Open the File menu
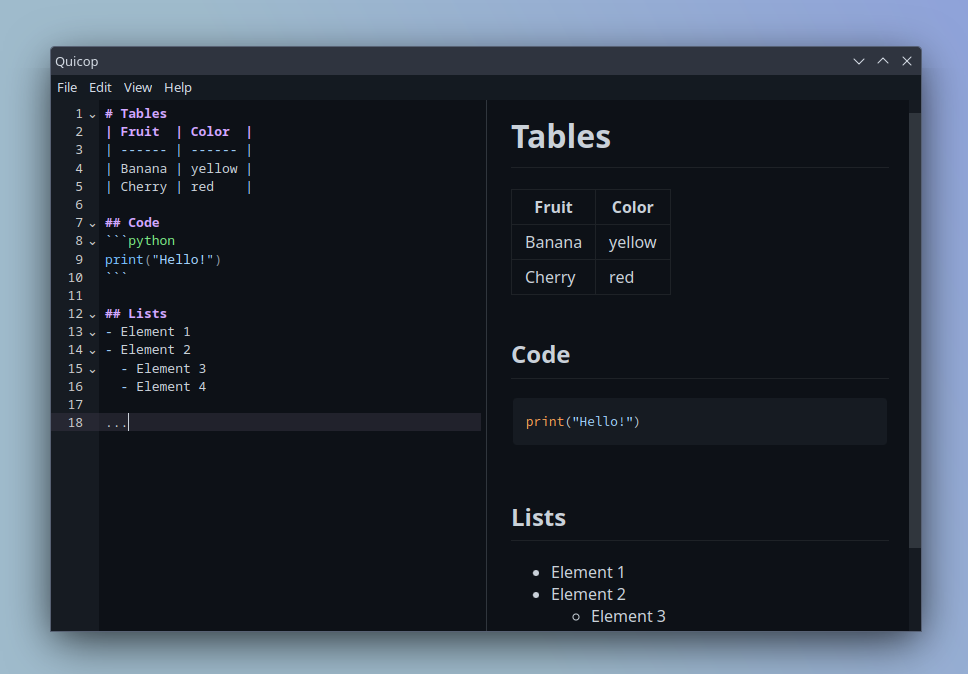Viewport: 968px width, 674px height. click(x=67, y=88)
